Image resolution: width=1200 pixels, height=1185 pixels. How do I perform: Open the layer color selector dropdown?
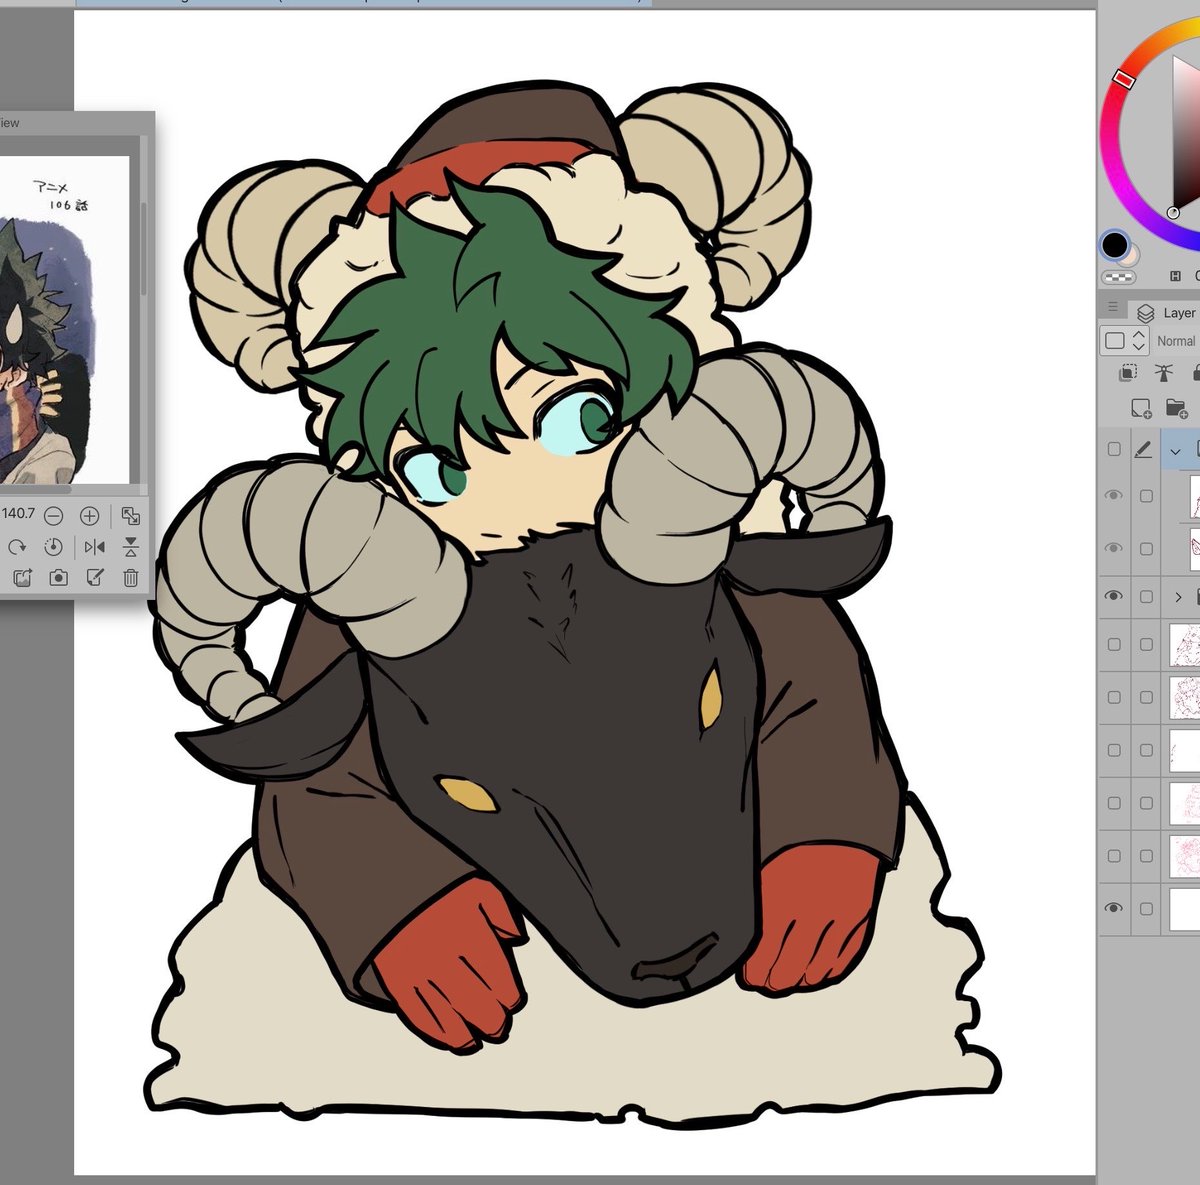(x=1123, y=341)
